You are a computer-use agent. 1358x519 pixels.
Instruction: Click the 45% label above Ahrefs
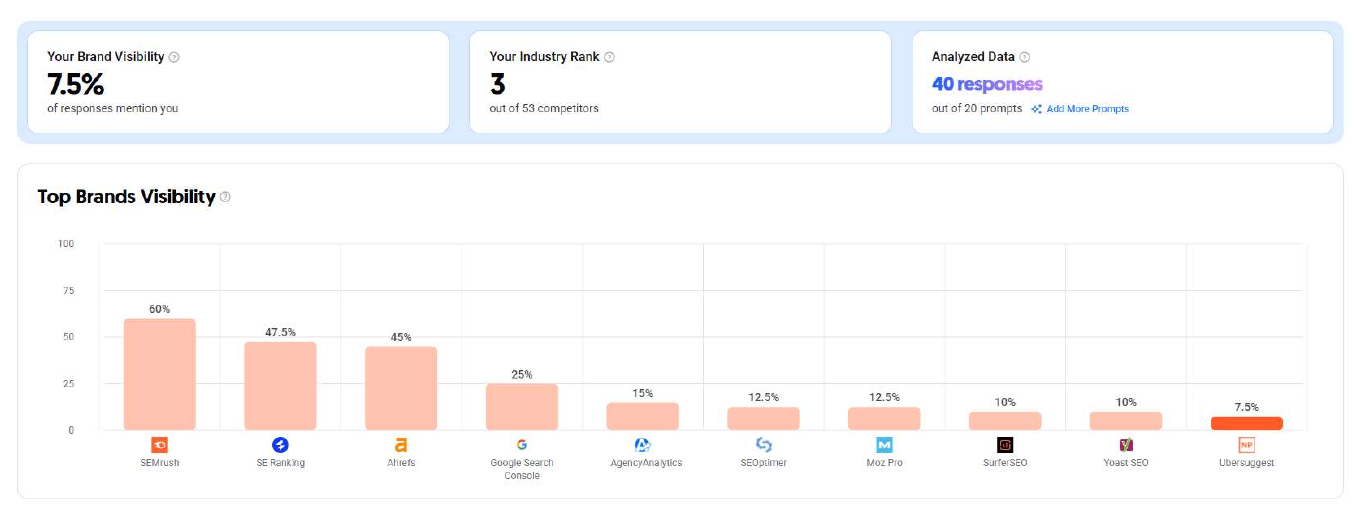[x=401, y=337]
